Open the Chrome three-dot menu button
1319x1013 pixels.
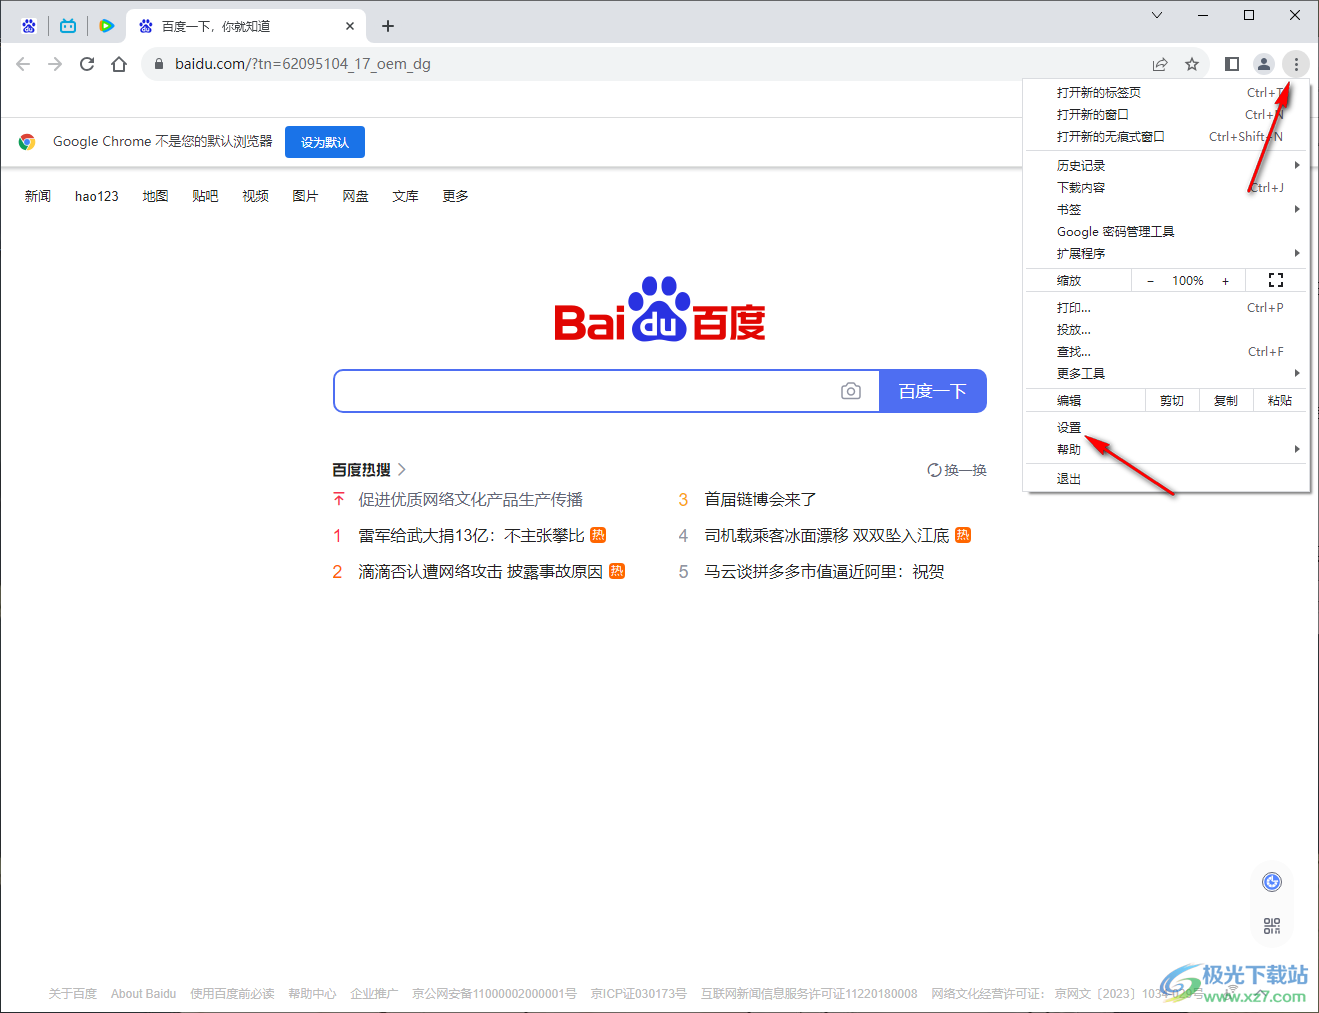tap(1296, 64)
